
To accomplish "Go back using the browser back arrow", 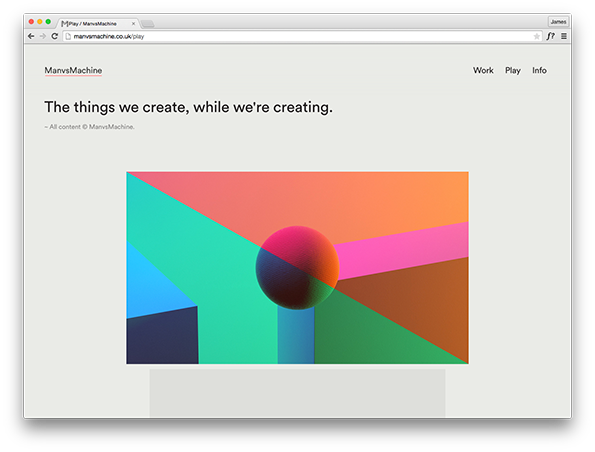I will tap(31, 36).
